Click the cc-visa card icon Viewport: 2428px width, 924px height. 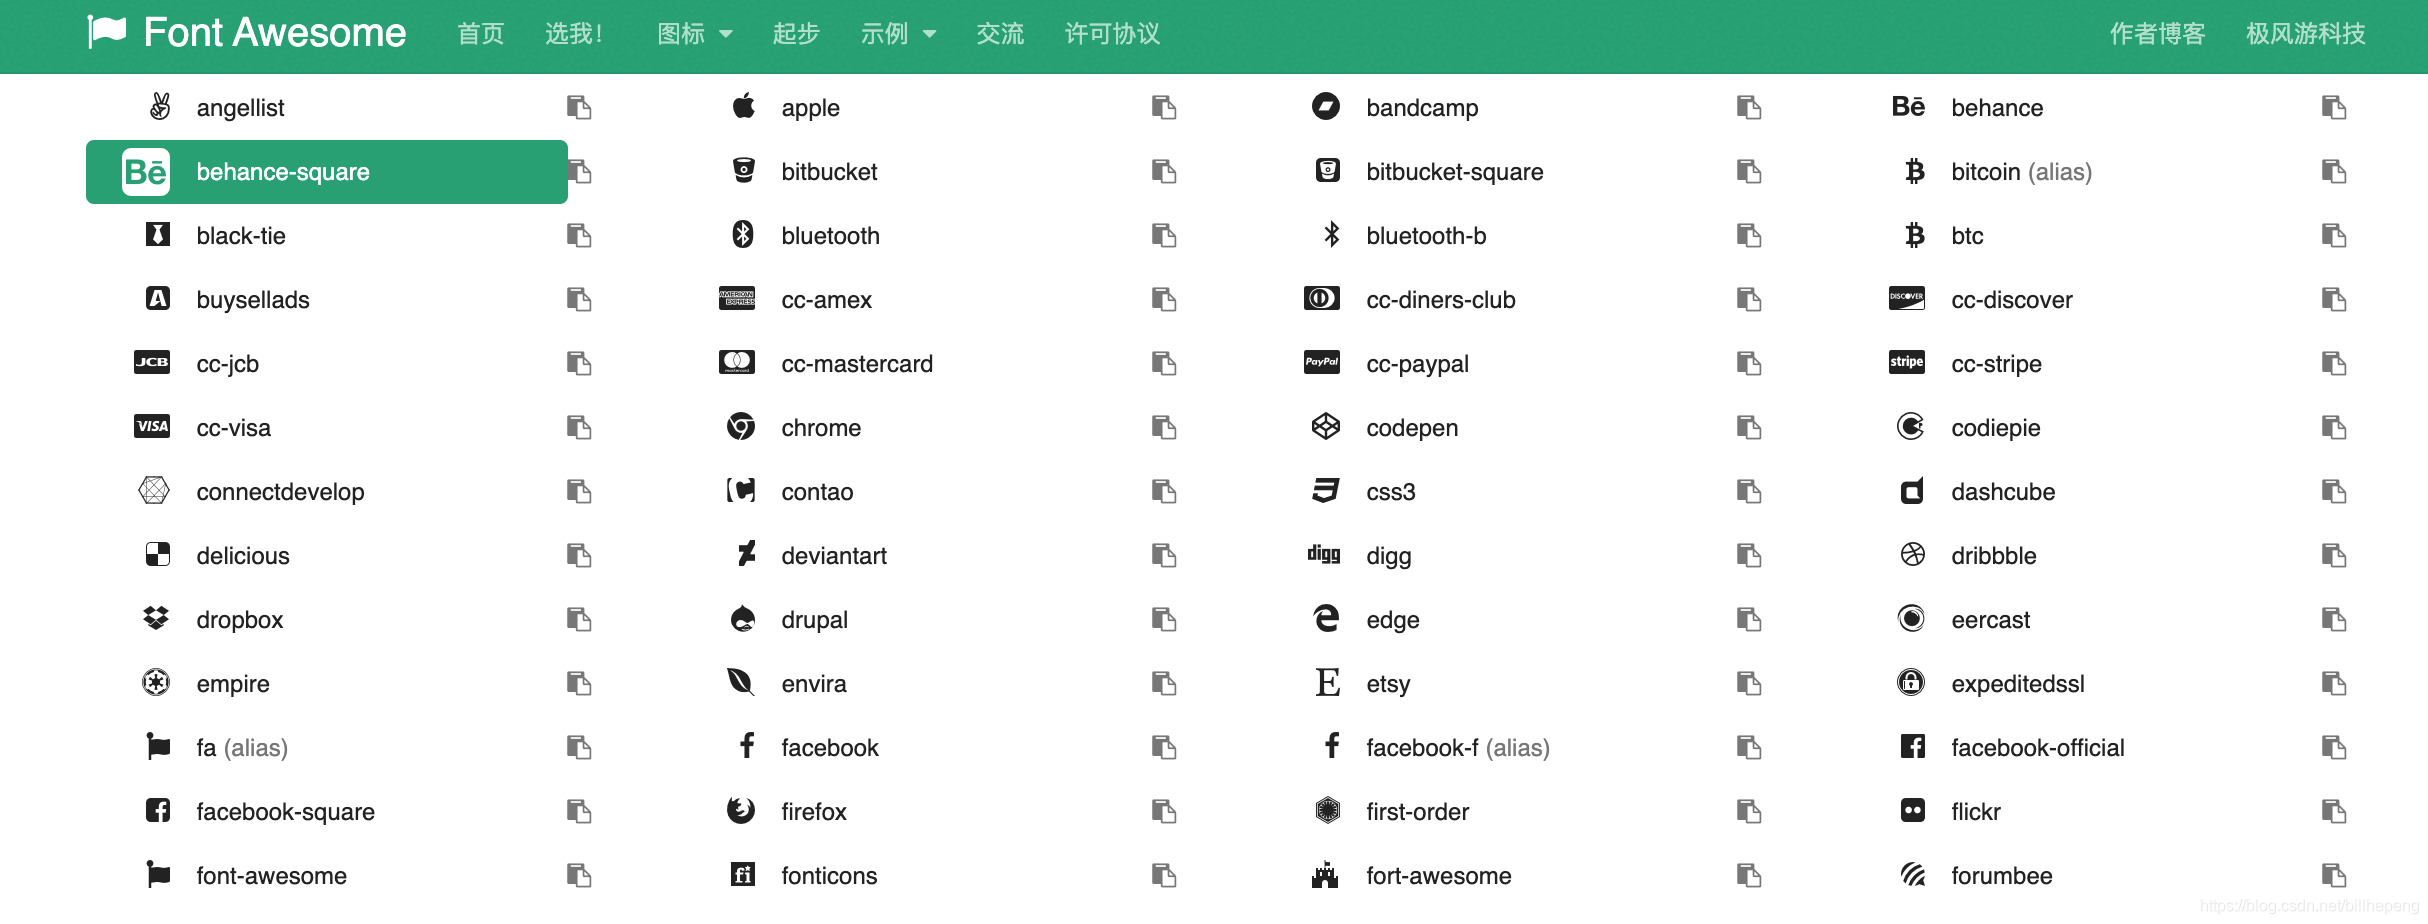(152, 427)
